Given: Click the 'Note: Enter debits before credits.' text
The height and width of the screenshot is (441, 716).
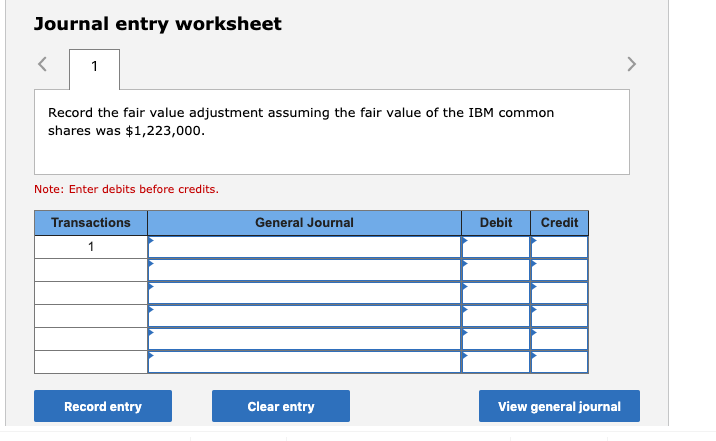Looking at the screenshot, I should tap(126, 189).
